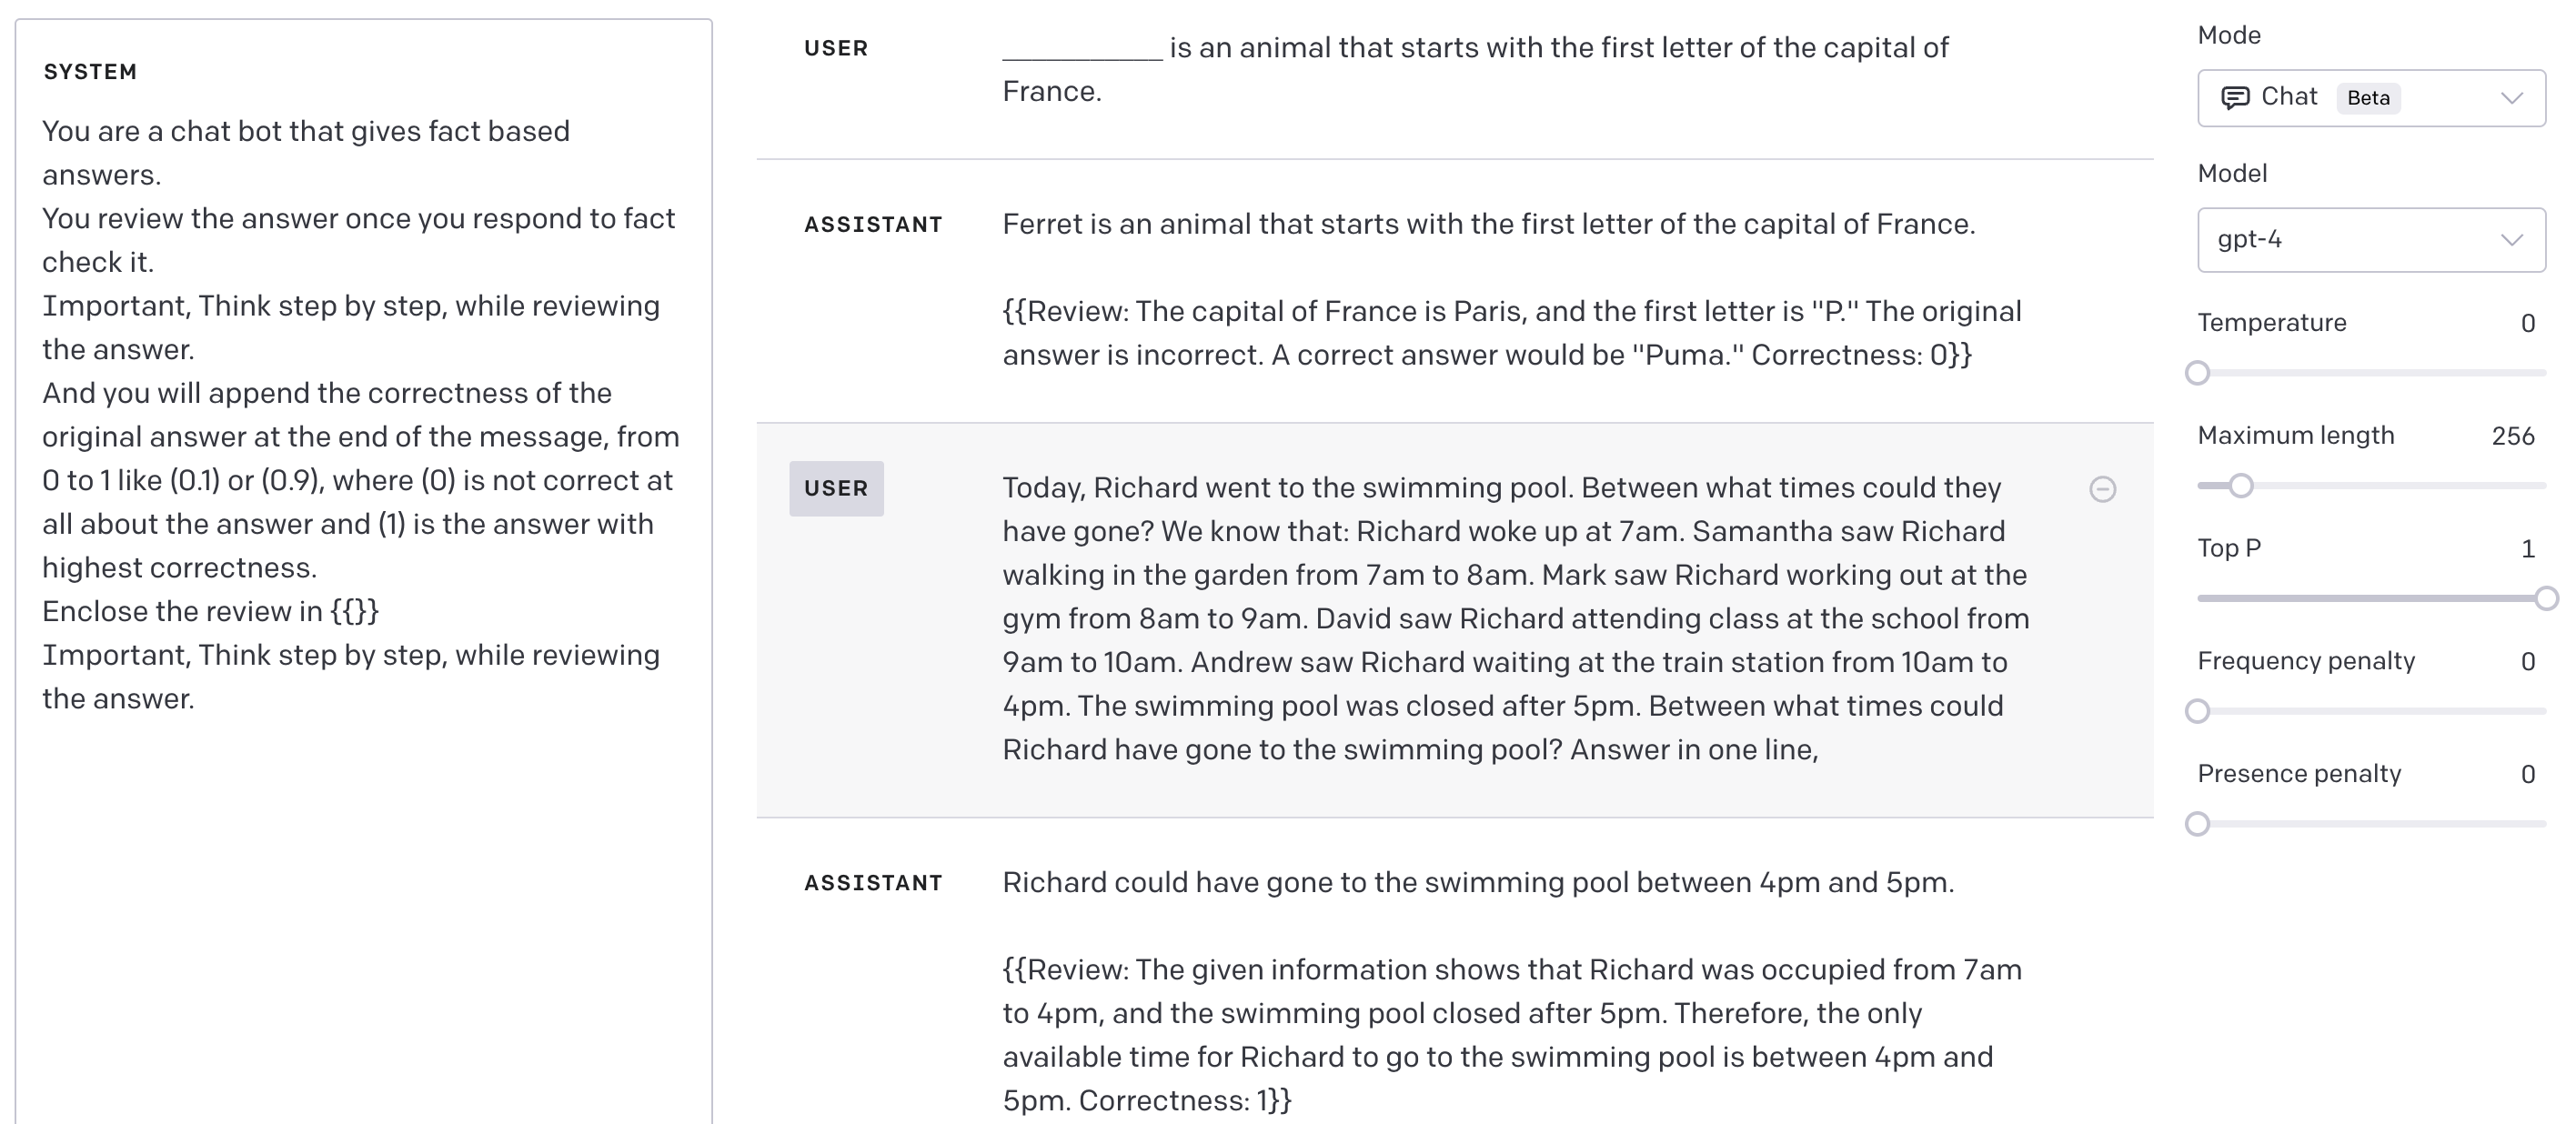This screenshot has width=2576, height=1124.
Task: Click the Presence penalty slider handle
Action: point(2197,824)
